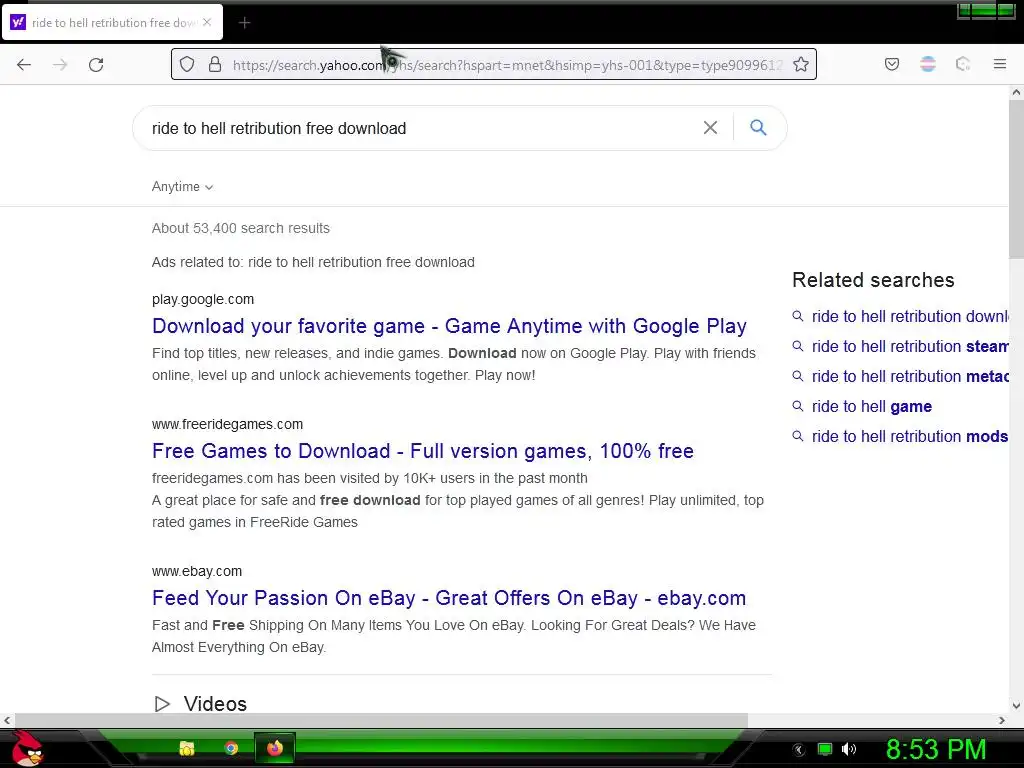Click the www.ebay.com ad URL
Viewport: 1024px width, 768px height.
click(197, 571)
